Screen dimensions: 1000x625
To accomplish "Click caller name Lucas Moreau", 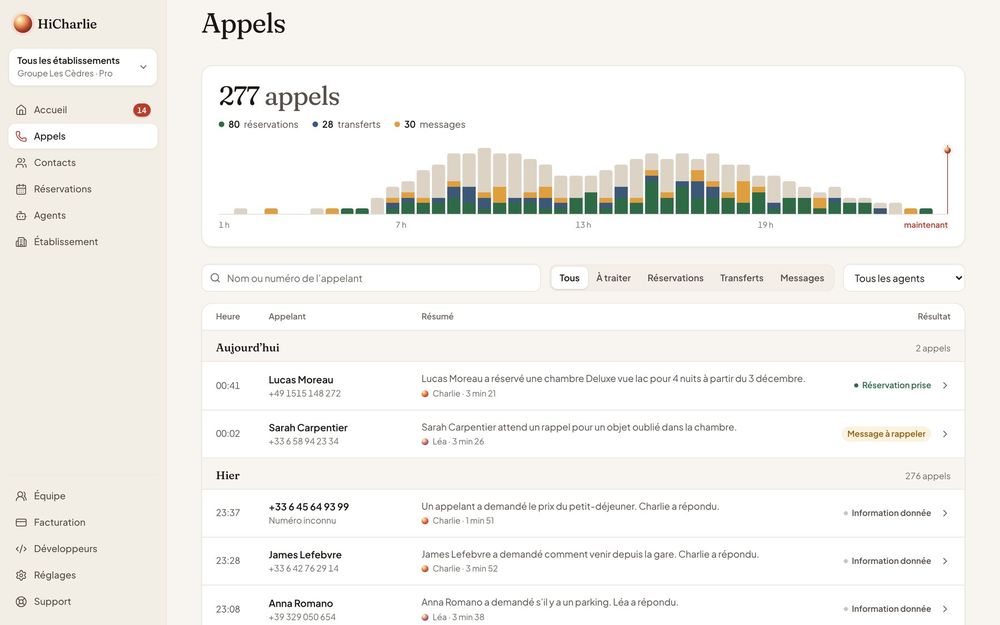I will click(x=301, y=379).
